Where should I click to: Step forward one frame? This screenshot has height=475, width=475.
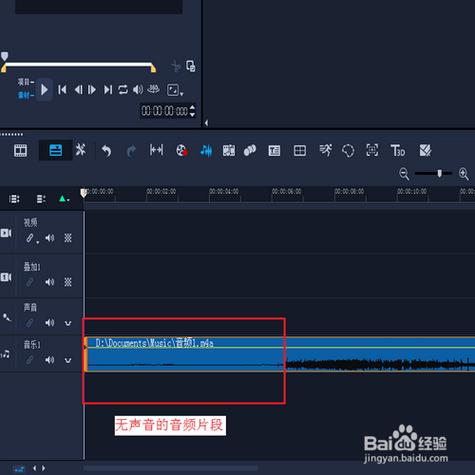92,89
